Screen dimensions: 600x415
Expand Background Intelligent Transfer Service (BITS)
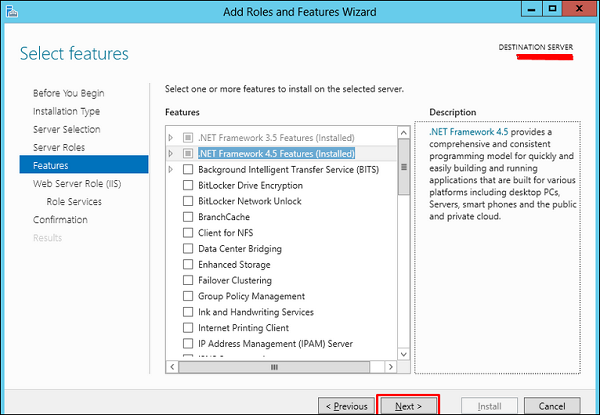(171, 169)
